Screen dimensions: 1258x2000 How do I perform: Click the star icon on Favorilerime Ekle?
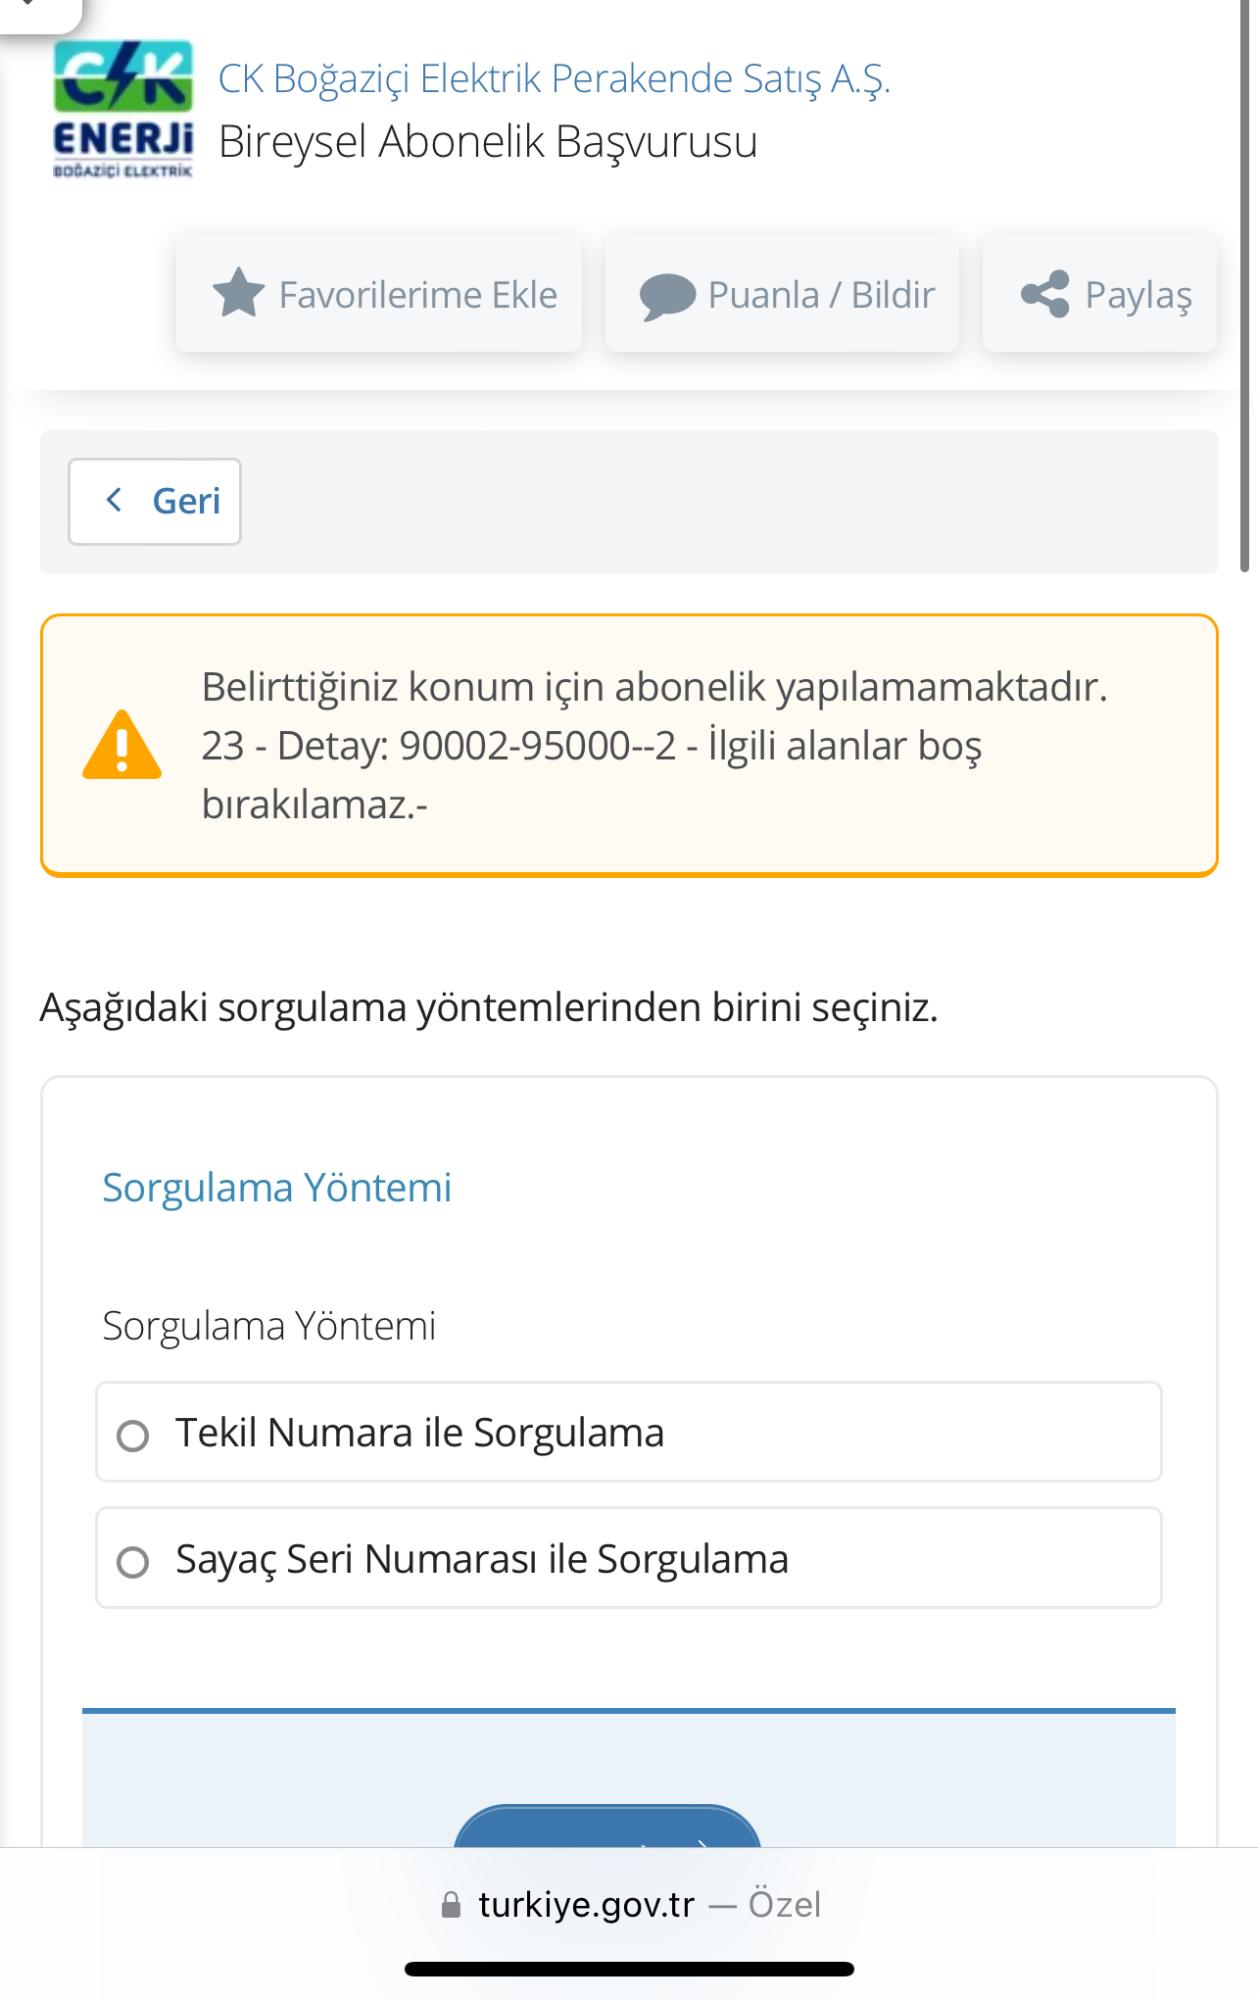pos(238,294)
